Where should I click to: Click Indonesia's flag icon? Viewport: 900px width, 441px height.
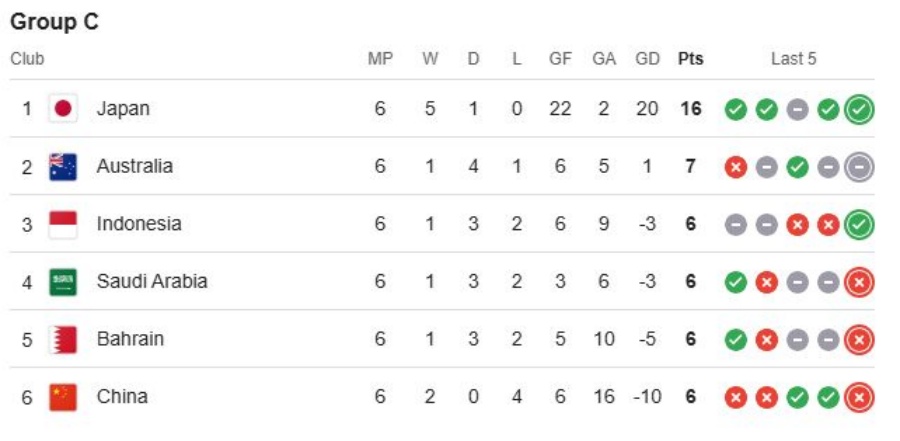coord(63,224)
